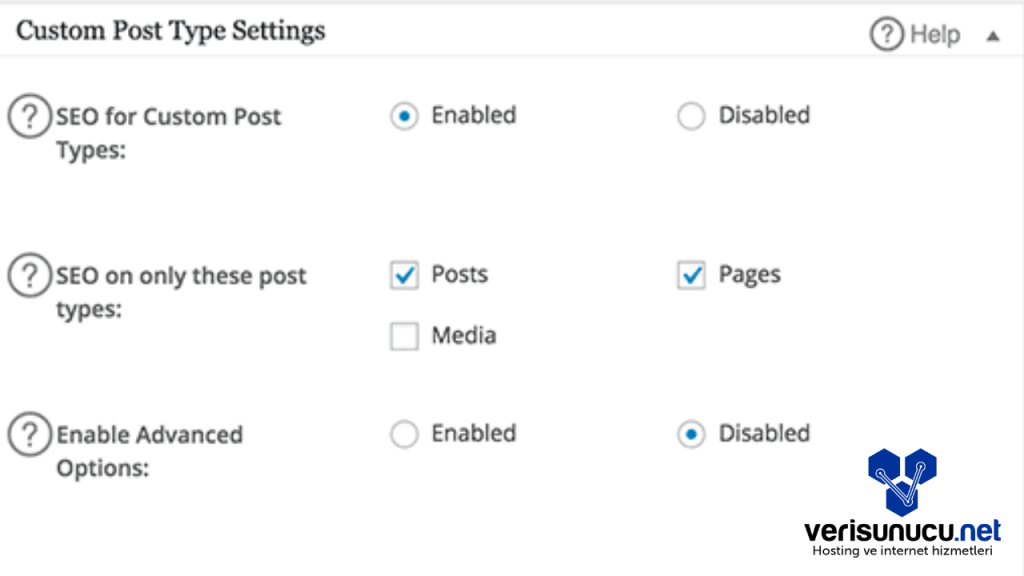Click the Posts label text
The image size is (1024, 576).
(x=459, y=274)
